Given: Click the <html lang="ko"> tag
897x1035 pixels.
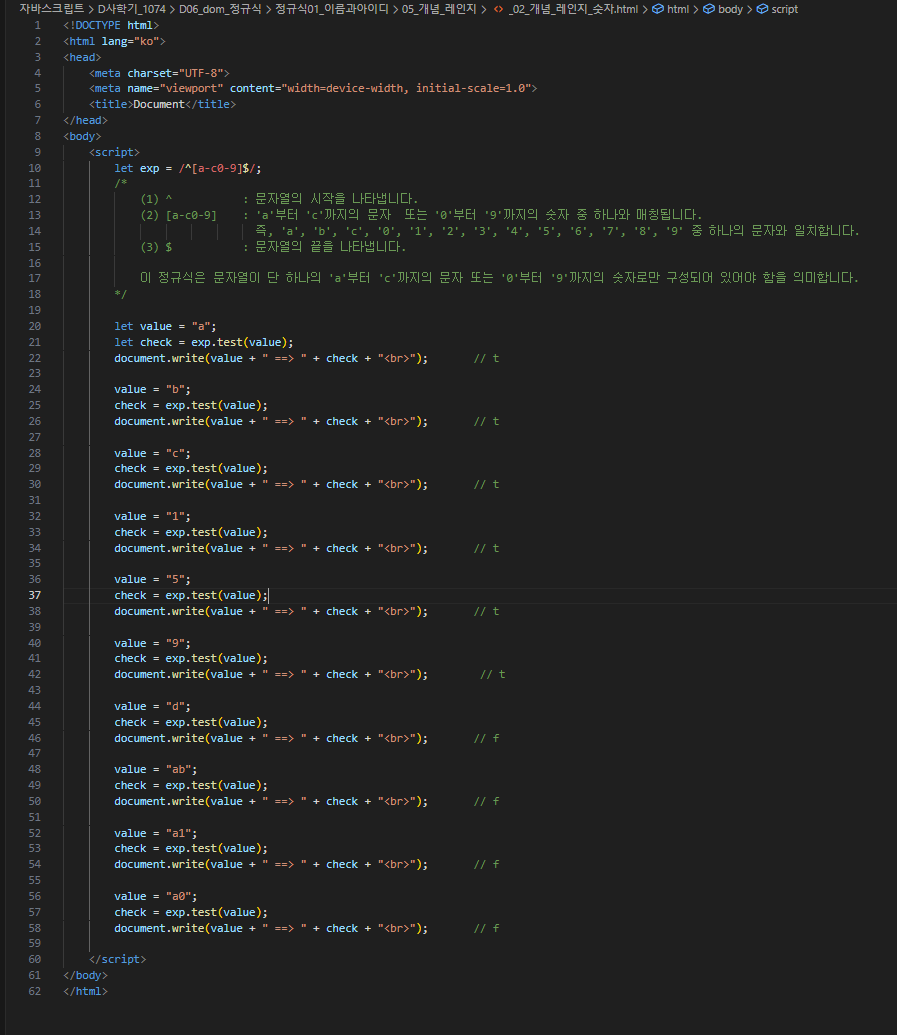Looking at the screenshot, I should [114, 41].
